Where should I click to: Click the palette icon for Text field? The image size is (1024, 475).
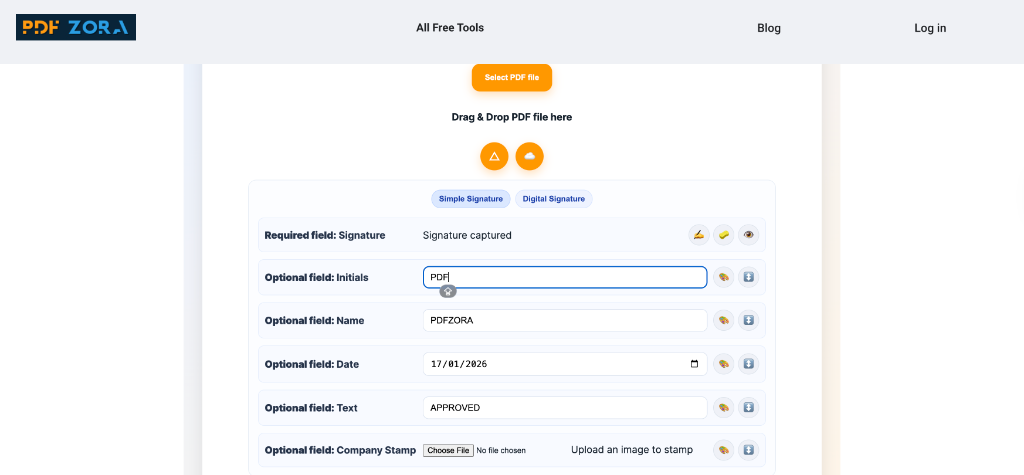pos(724,408)
